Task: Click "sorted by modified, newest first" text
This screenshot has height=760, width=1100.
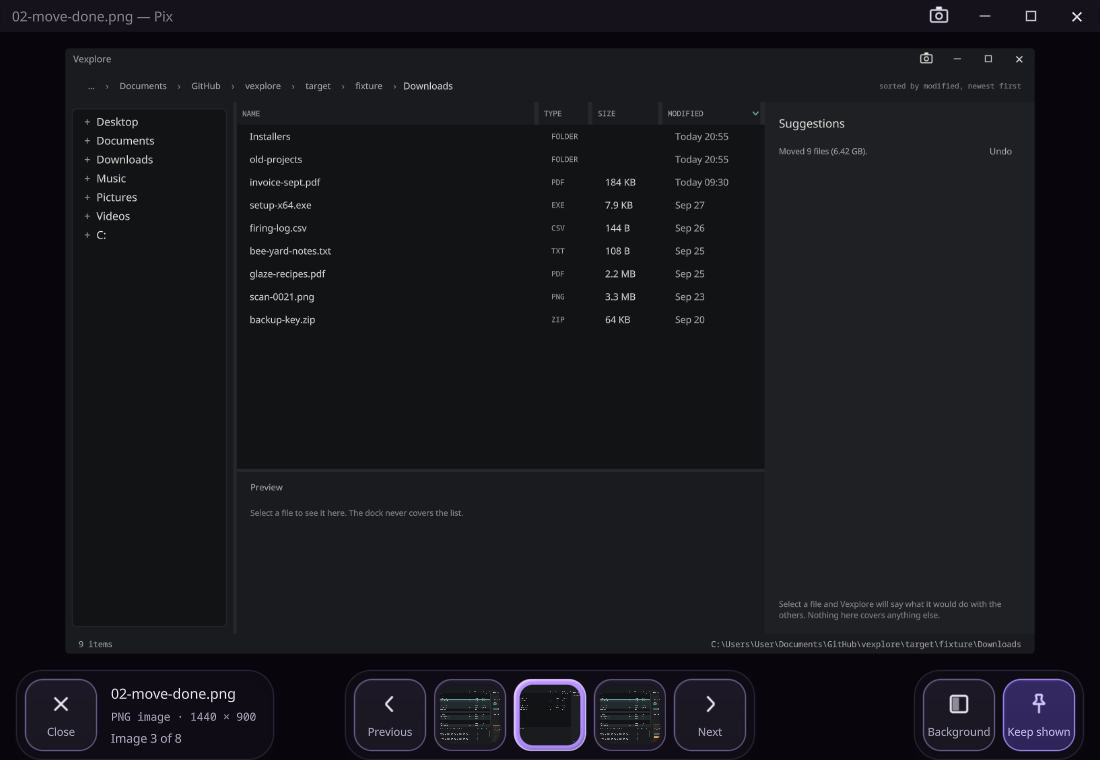Action: tap(950, 86)
